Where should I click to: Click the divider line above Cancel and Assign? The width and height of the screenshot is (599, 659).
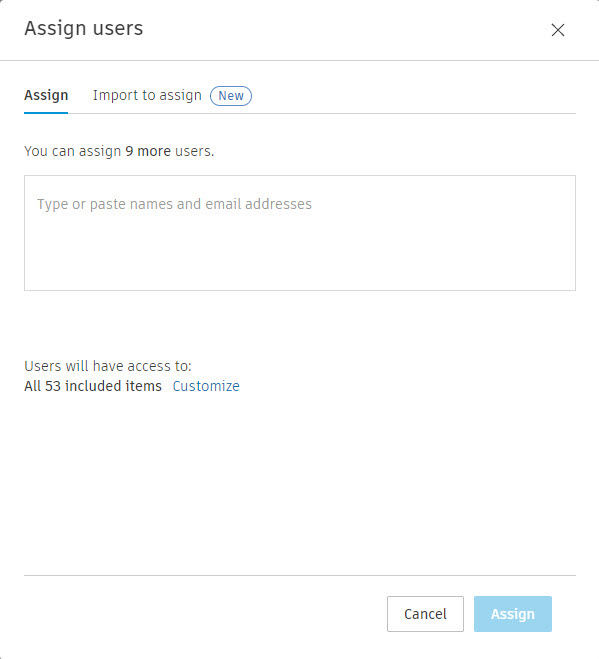[300, 575]
